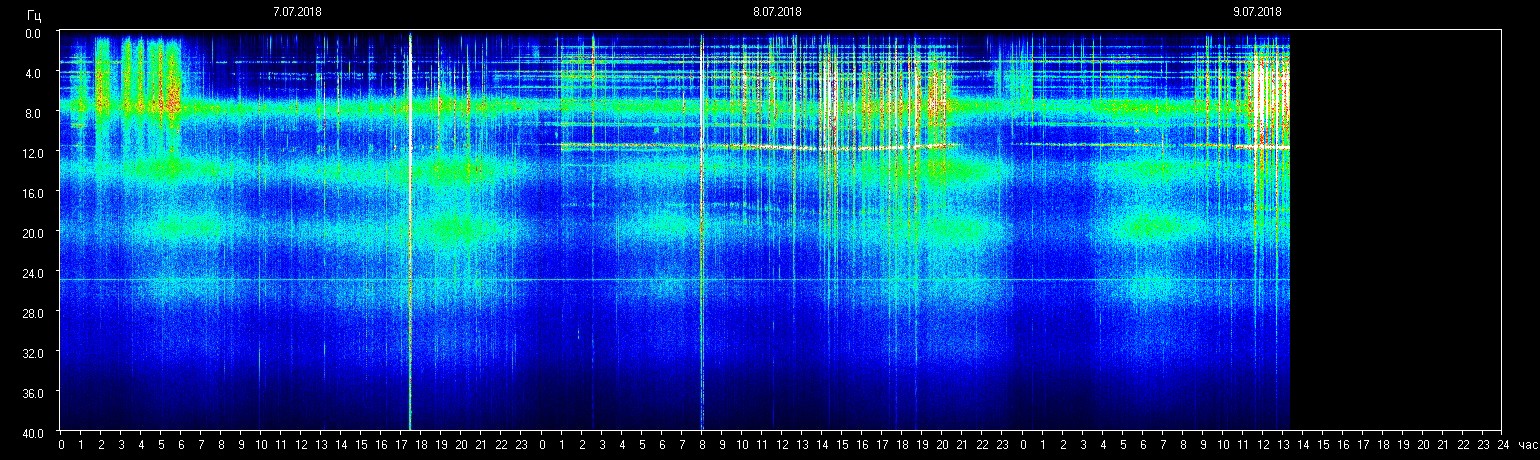This screenshot has height=460, width=1540.
Task: Select the 20.0 frequency axis value
Action: (x=32, y=233)
